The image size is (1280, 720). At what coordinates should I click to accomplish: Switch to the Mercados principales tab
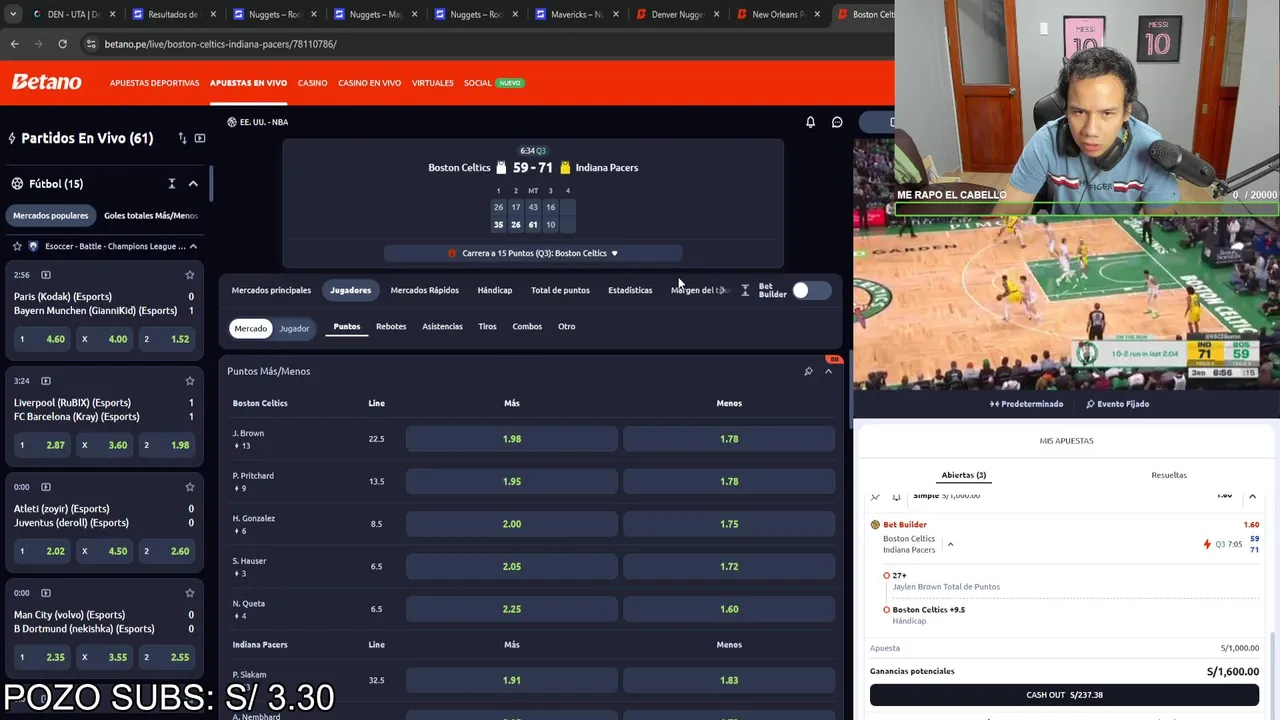pos(271,290)
